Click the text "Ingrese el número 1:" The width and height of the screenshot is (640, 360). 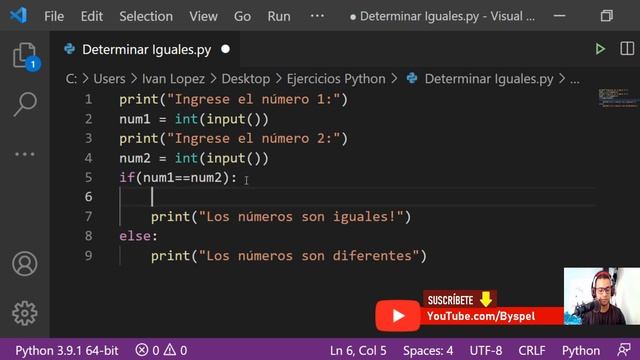[254, 99]
